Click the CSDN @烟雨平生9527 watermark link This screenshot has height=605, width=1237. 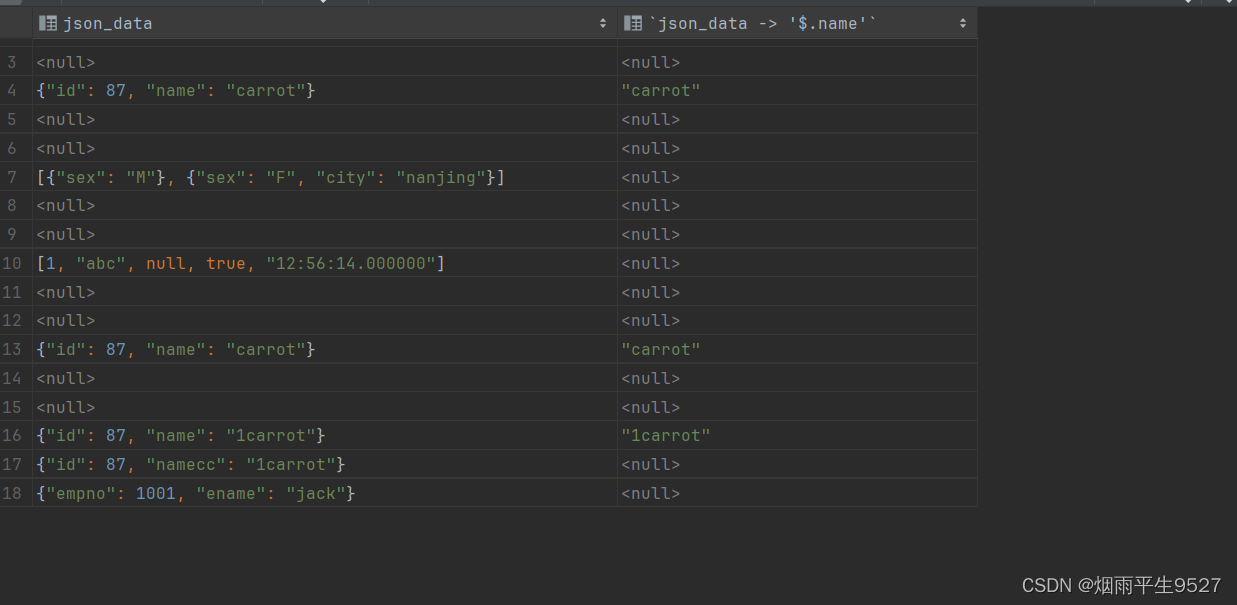[x=1120, y=584]
